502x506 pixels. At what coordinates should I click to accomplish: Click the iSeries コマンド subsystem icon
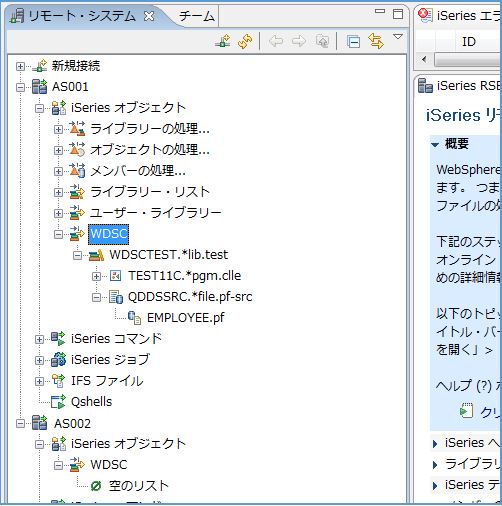click(x=58, y=338)
